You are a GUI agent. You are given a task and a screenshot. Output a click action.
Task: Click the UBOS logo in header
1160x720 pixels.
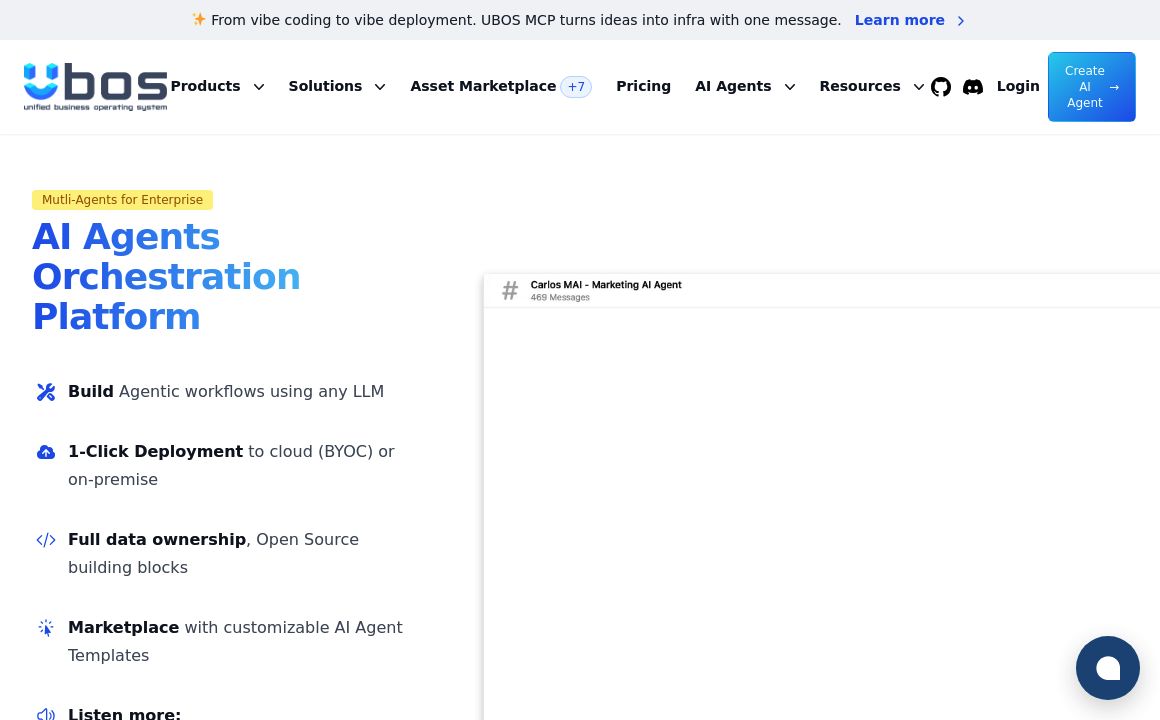pyautogui.click(x=95, y=87)
